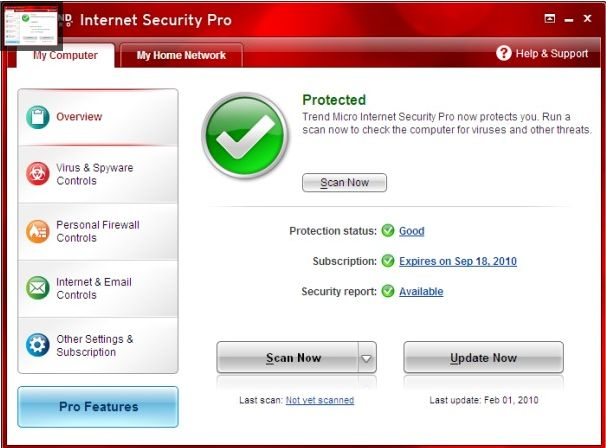
Task: Click the green check beside Subscription
Action: pos(388,261)
